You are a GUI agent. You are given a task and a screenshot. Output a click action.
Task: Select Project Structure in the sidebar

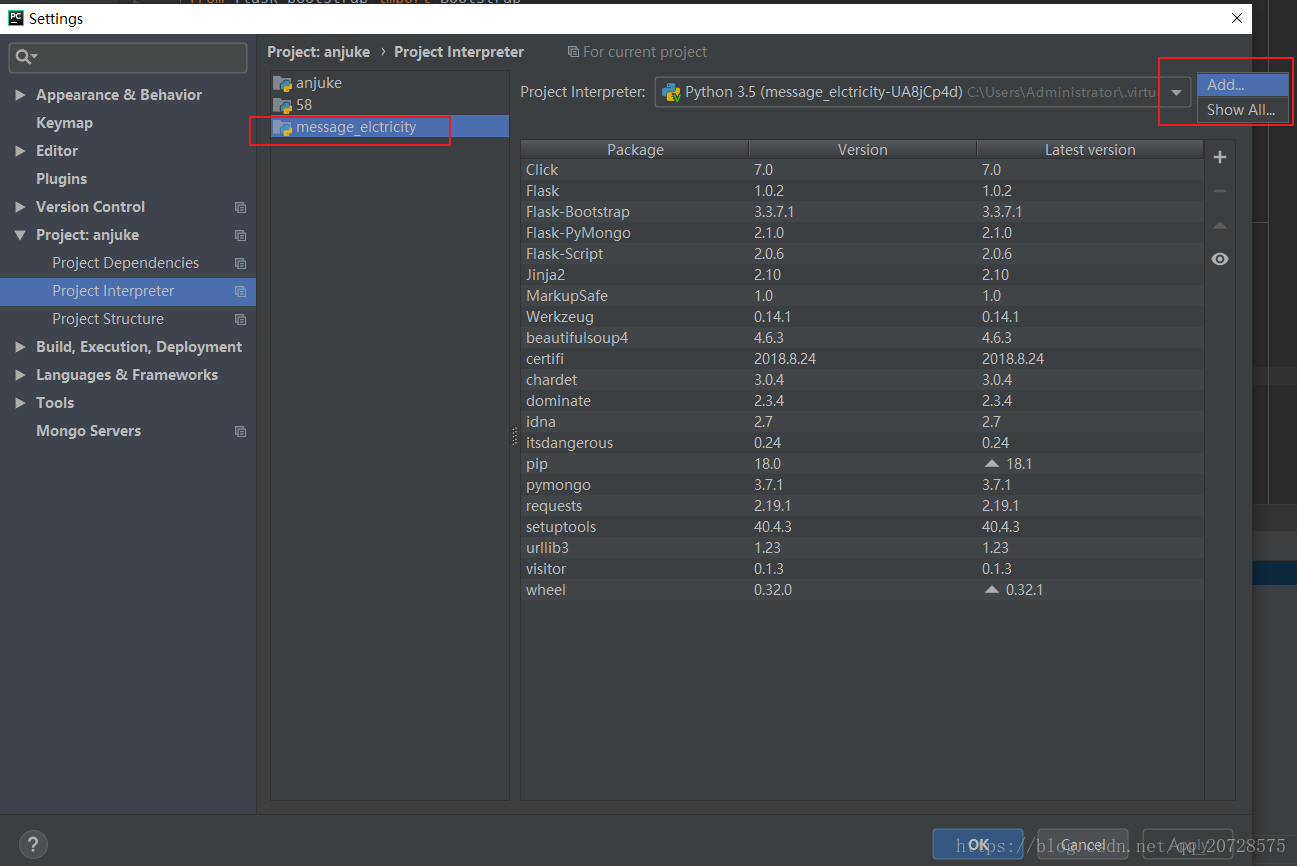[107, 318]
